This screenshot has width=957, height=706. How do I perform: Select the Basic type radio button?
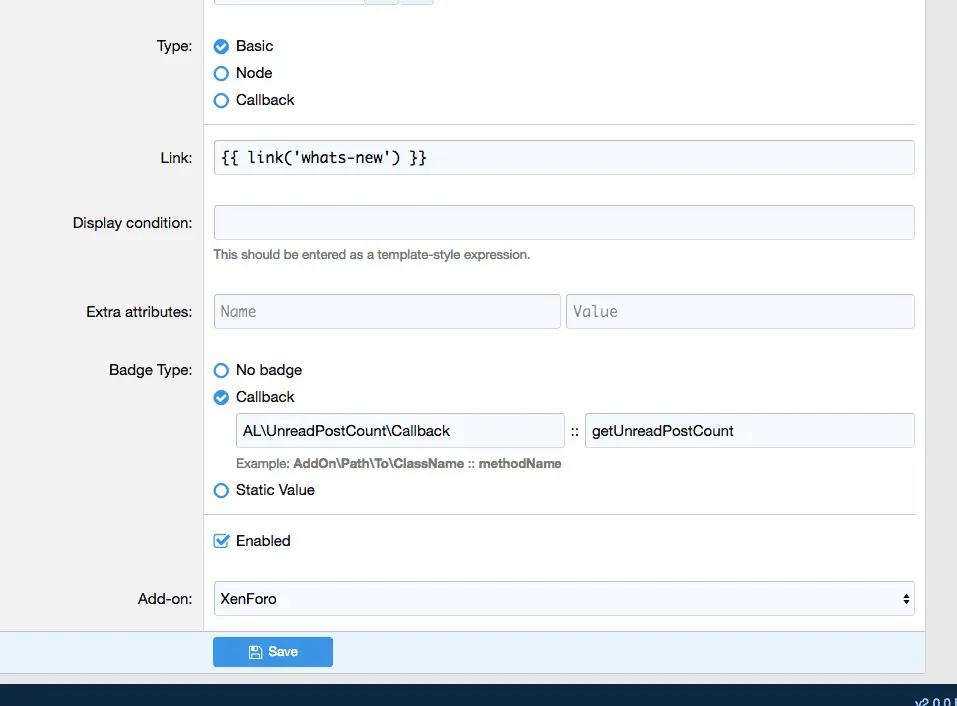coord(221,46)
